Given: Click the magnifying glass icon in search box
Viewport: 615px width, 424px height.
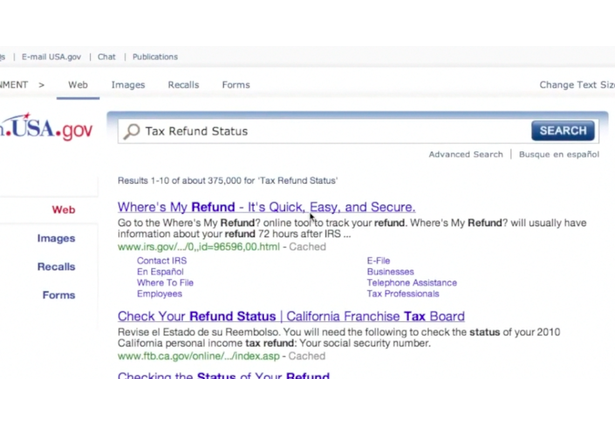Looking at the screenshot, I should pos(131,131).
